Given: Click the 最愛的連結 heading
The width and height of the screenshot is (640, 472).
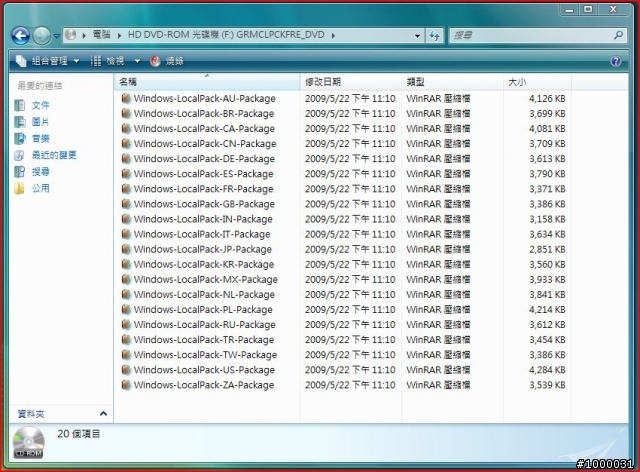Looking at the screenshot, I should pos(40,86).
